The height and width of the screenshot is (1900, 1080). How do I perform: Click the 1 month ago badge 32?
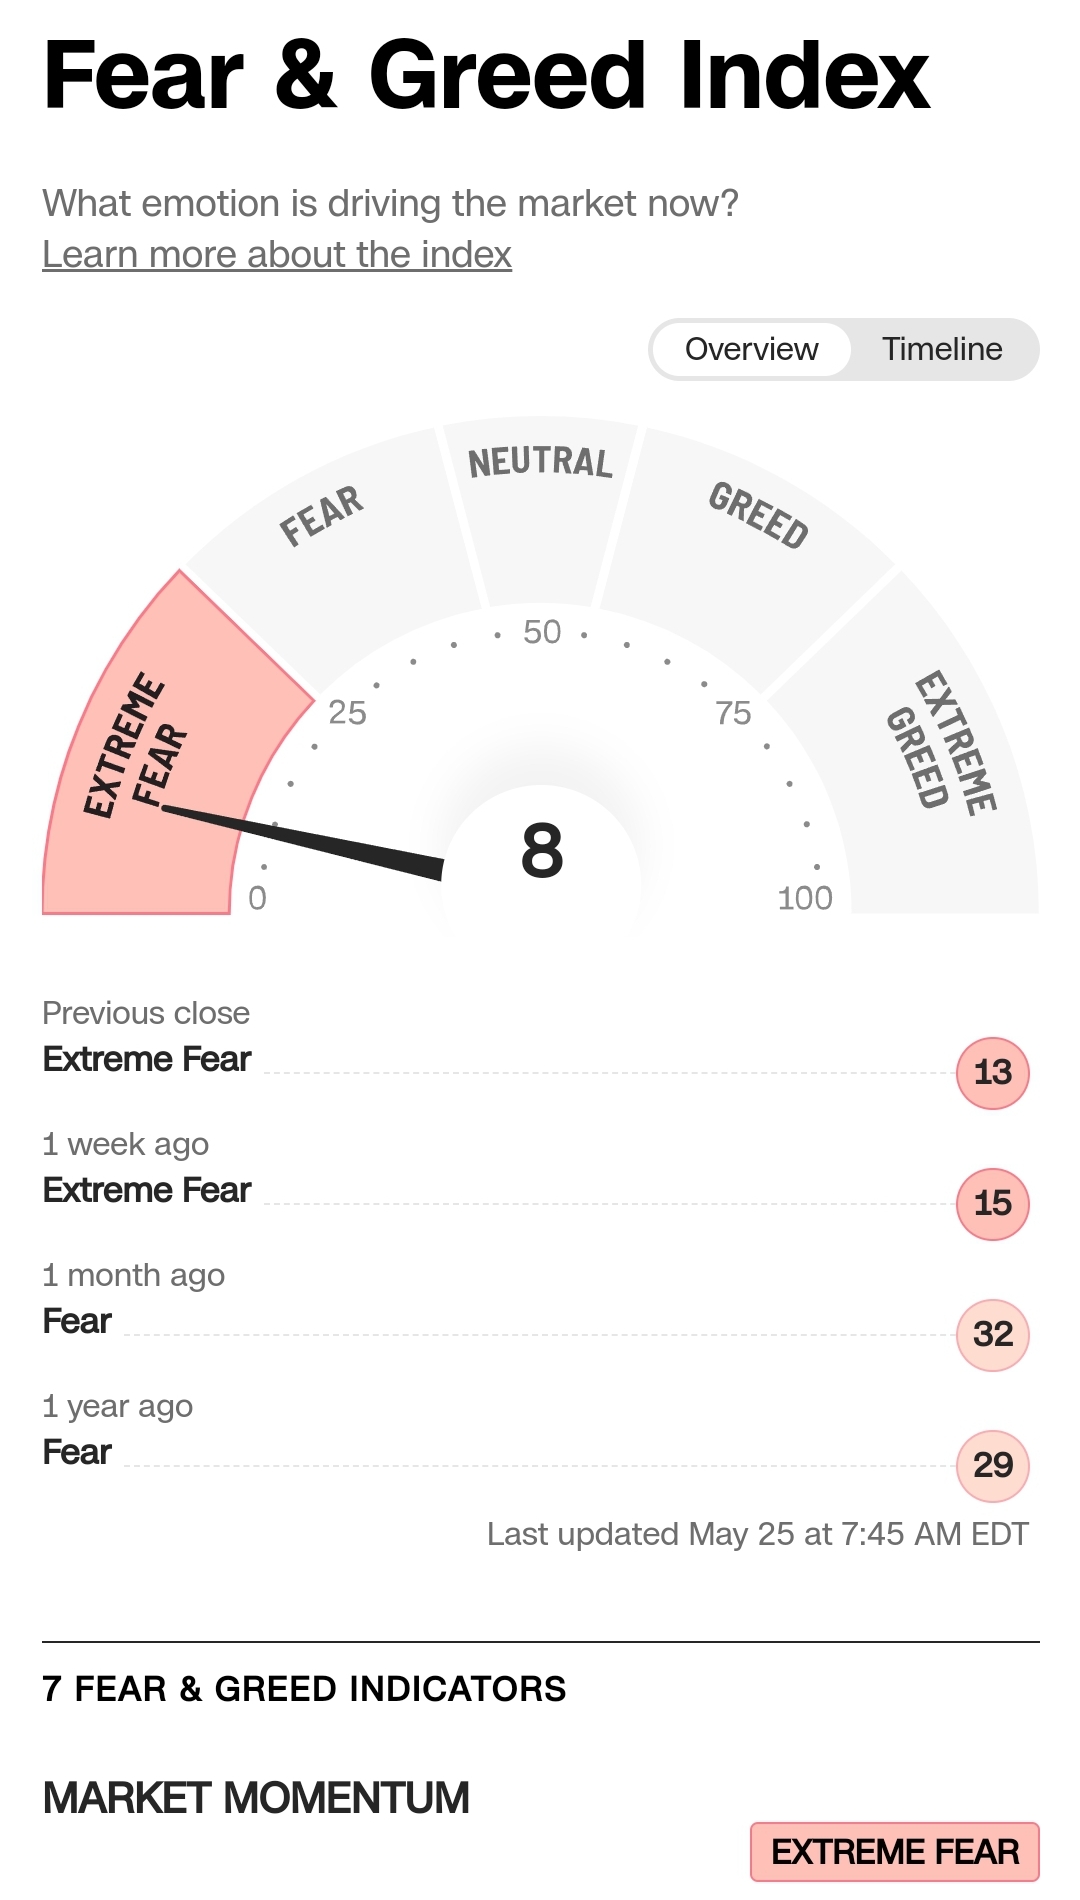[992, 1335]
